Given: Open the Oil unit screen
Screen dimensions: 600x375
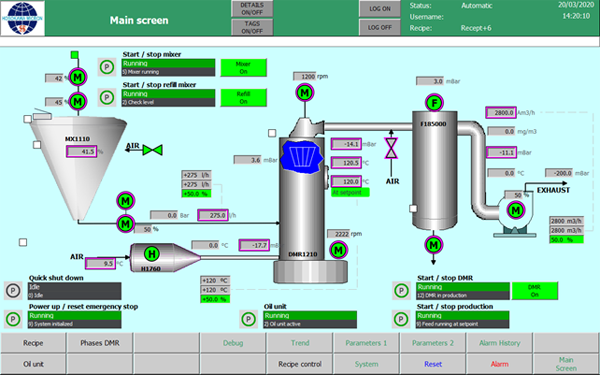Looking at the screenshot, I should 33,364.
